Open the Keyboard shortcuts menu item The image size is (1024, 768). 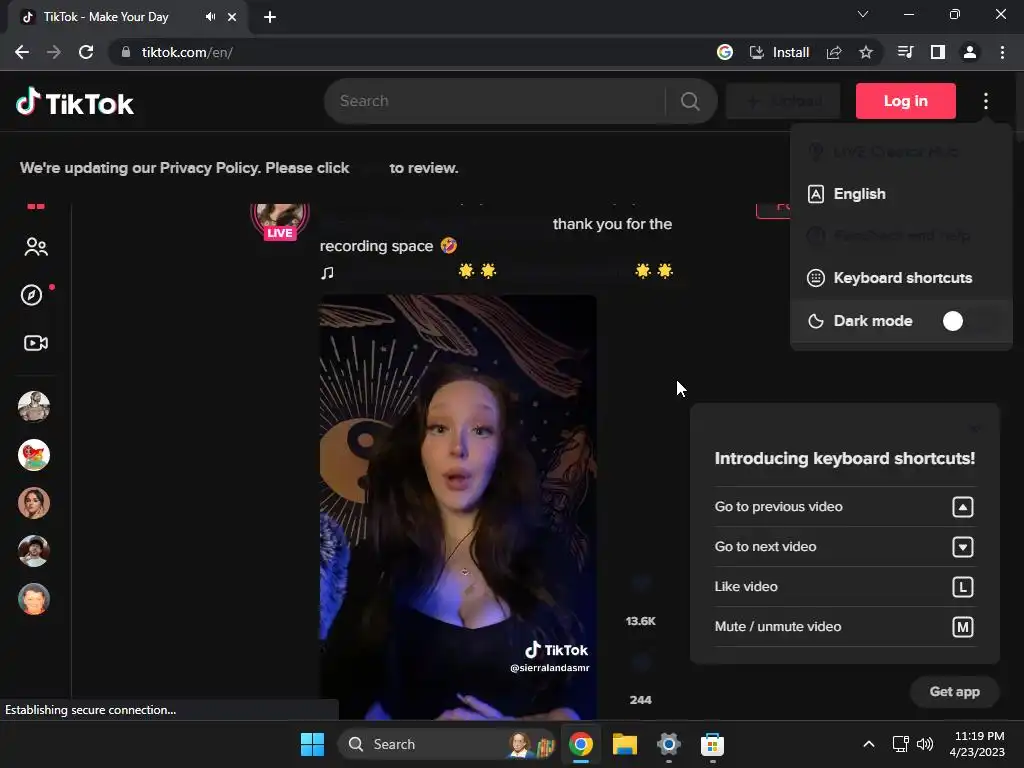[901, 278]
